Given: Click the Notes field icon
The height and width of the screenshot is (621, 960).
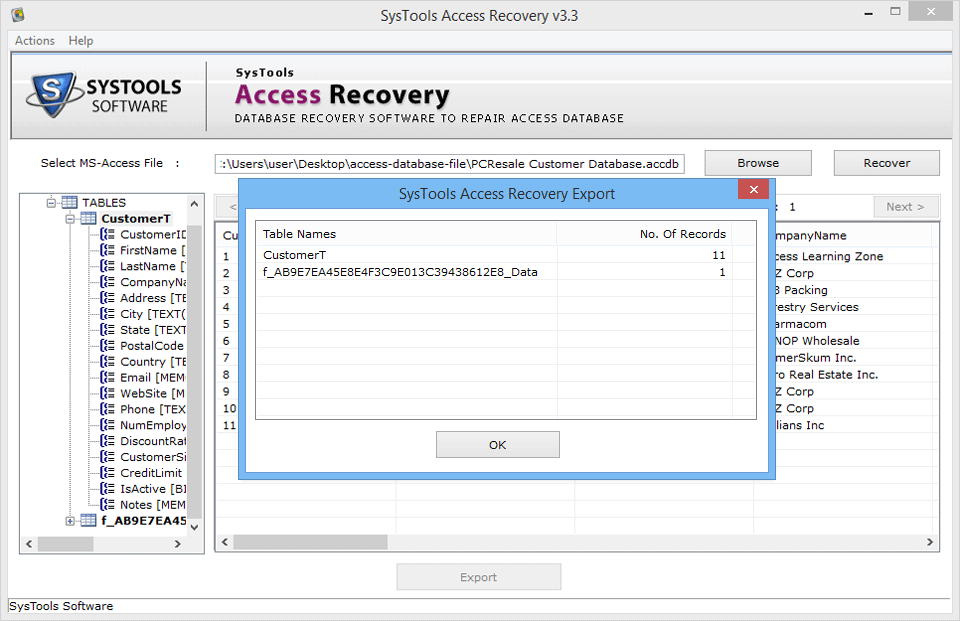Looking at the screenshot, I should [107, 505].
